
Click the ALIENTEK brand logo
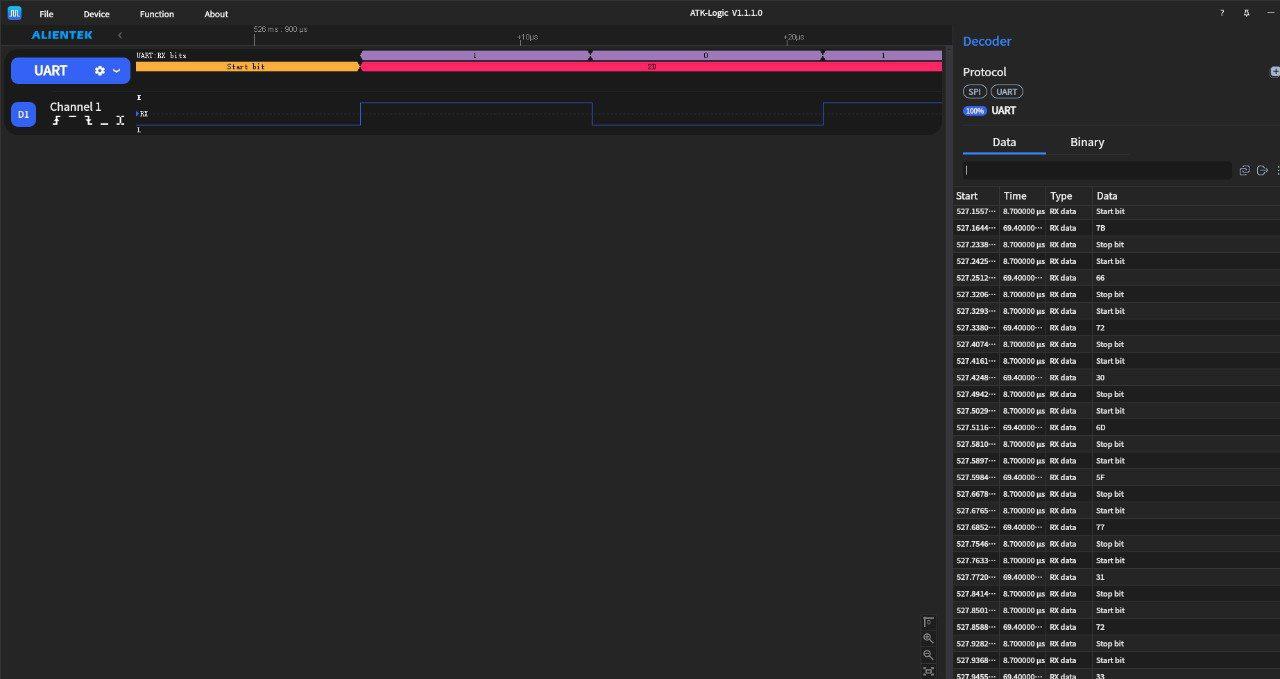(x=62, y=35)
